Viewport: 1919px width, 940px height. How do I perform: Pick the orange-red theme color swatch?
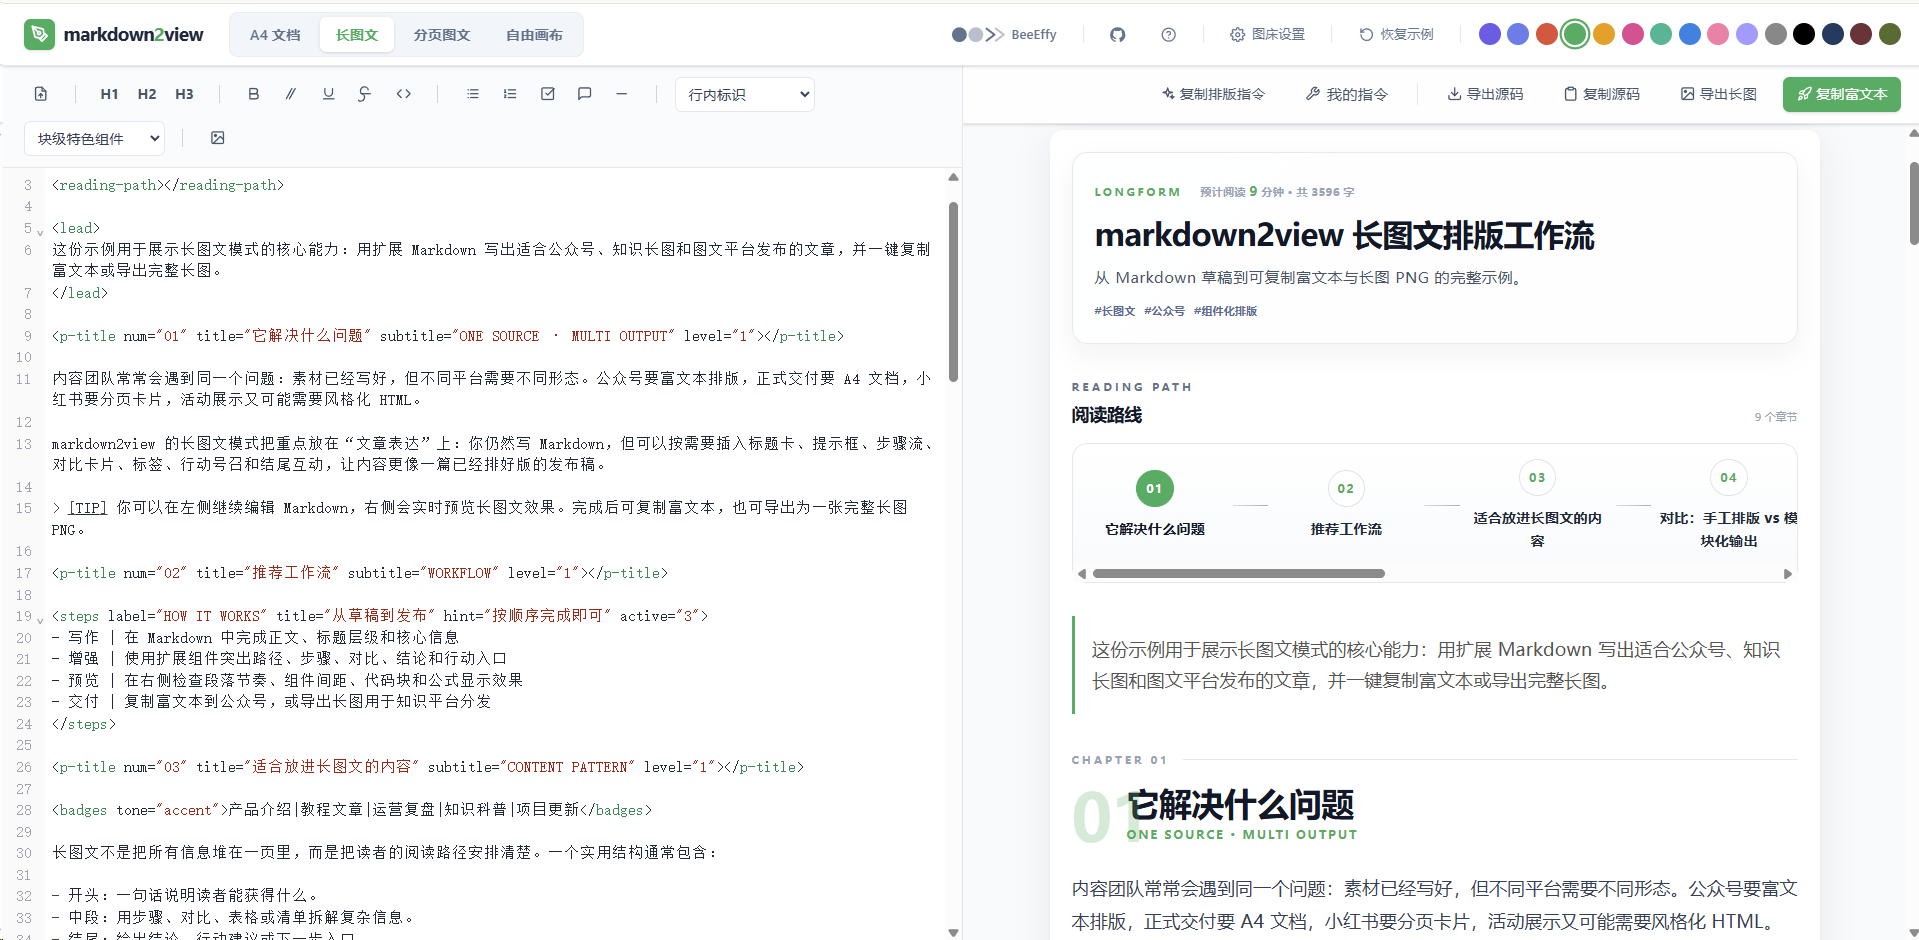(x=1547, y=34)
